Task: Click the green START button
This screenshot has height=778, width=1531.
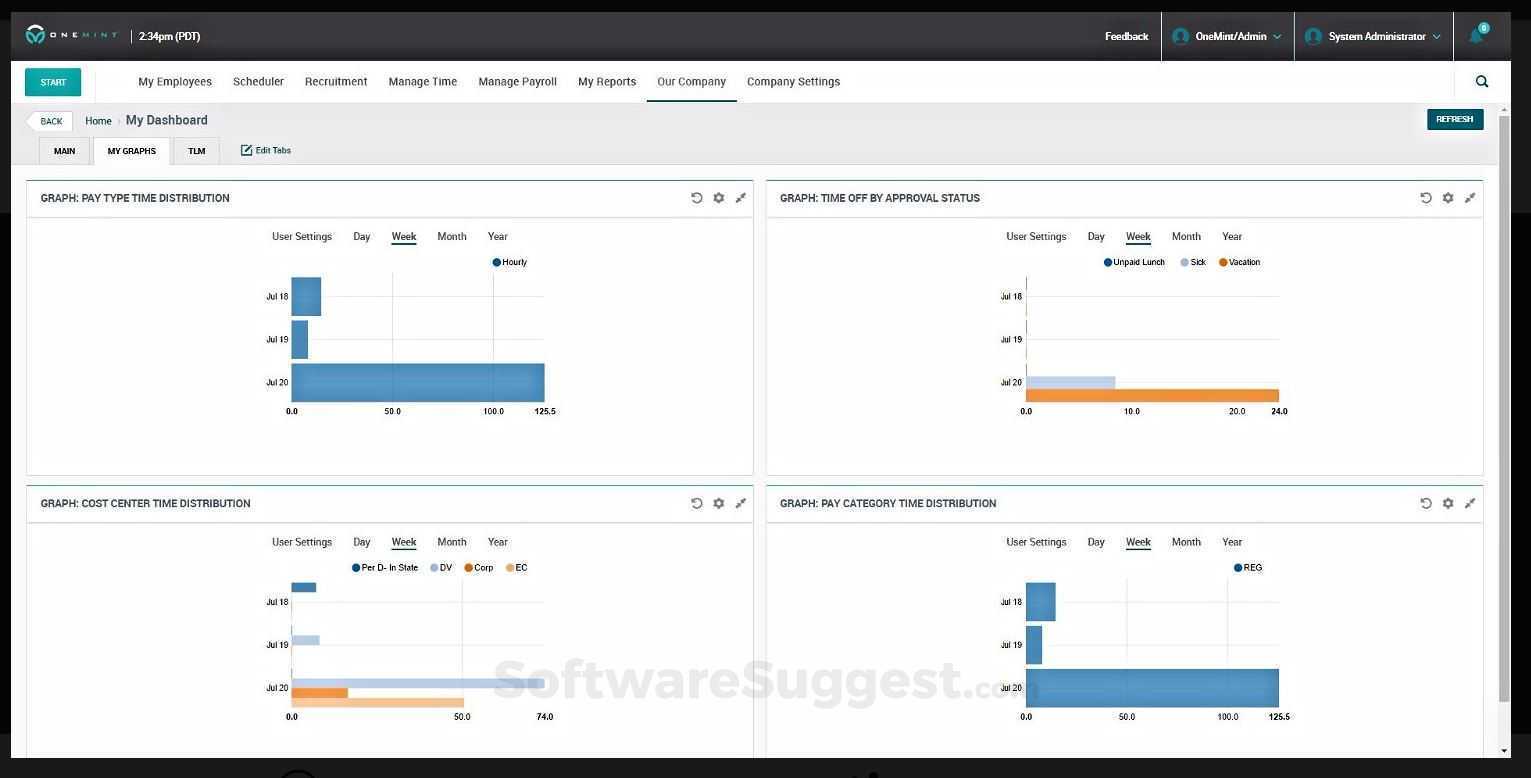Action: pyautogui.click(x=53, y=82)
